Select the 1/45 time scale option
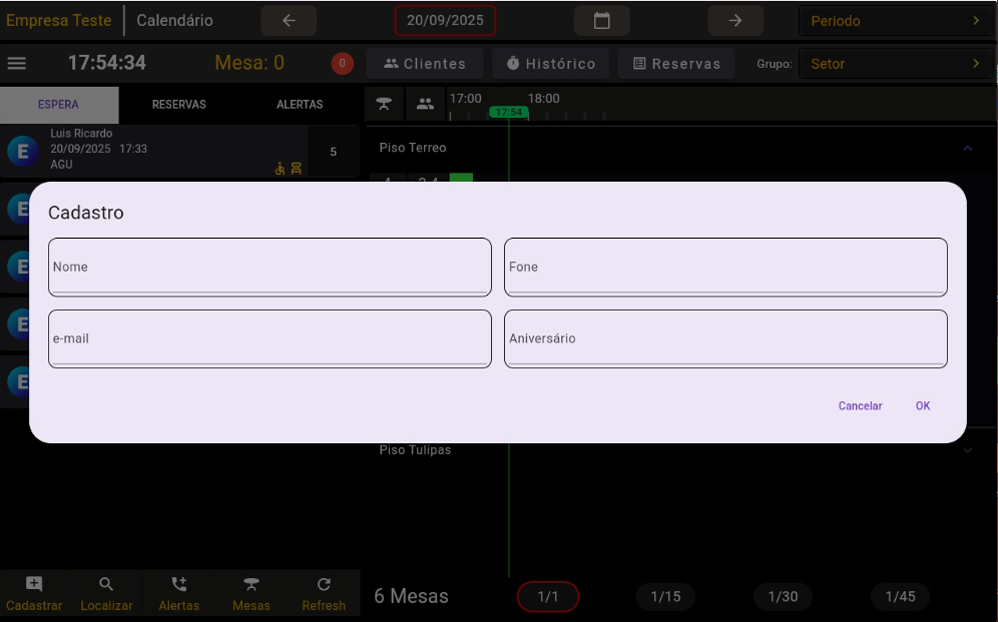This screenshot has height=622, width=998. (900, 597)
